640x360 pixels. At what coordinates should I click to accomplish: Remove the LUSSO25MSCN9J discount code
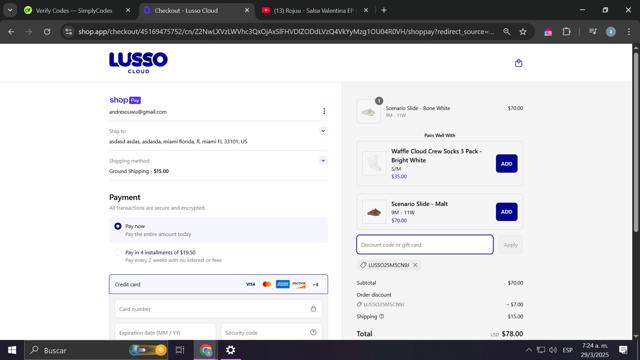[415, 265]
